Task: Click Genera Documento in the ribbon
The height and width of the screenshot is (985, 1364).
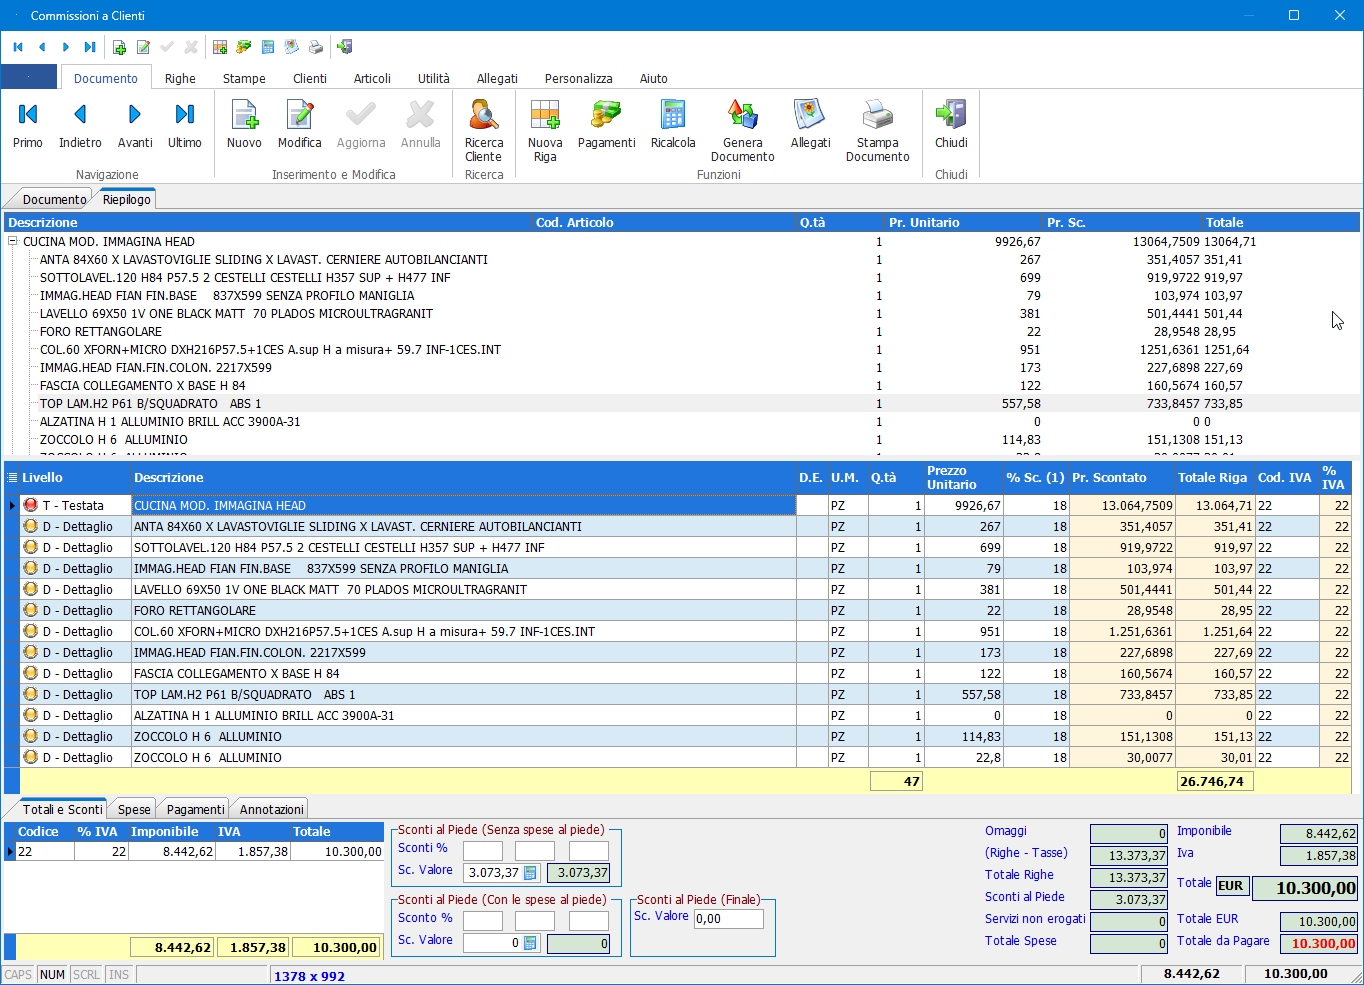Action: click(742, 129)
